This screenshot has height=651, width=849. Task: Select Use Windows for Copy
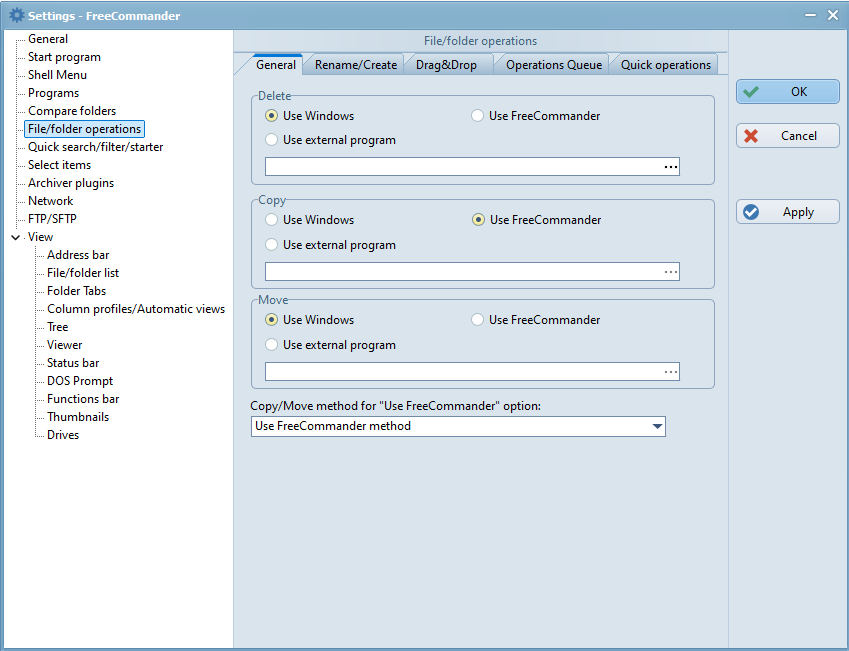coord(310,220)
